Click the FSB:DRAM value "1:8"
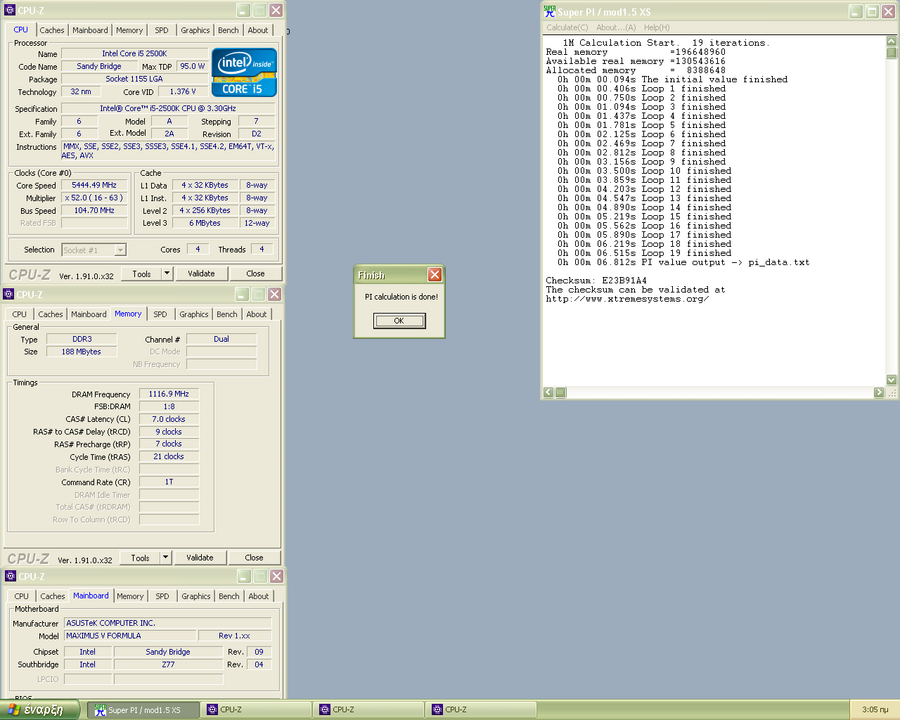 169,407
